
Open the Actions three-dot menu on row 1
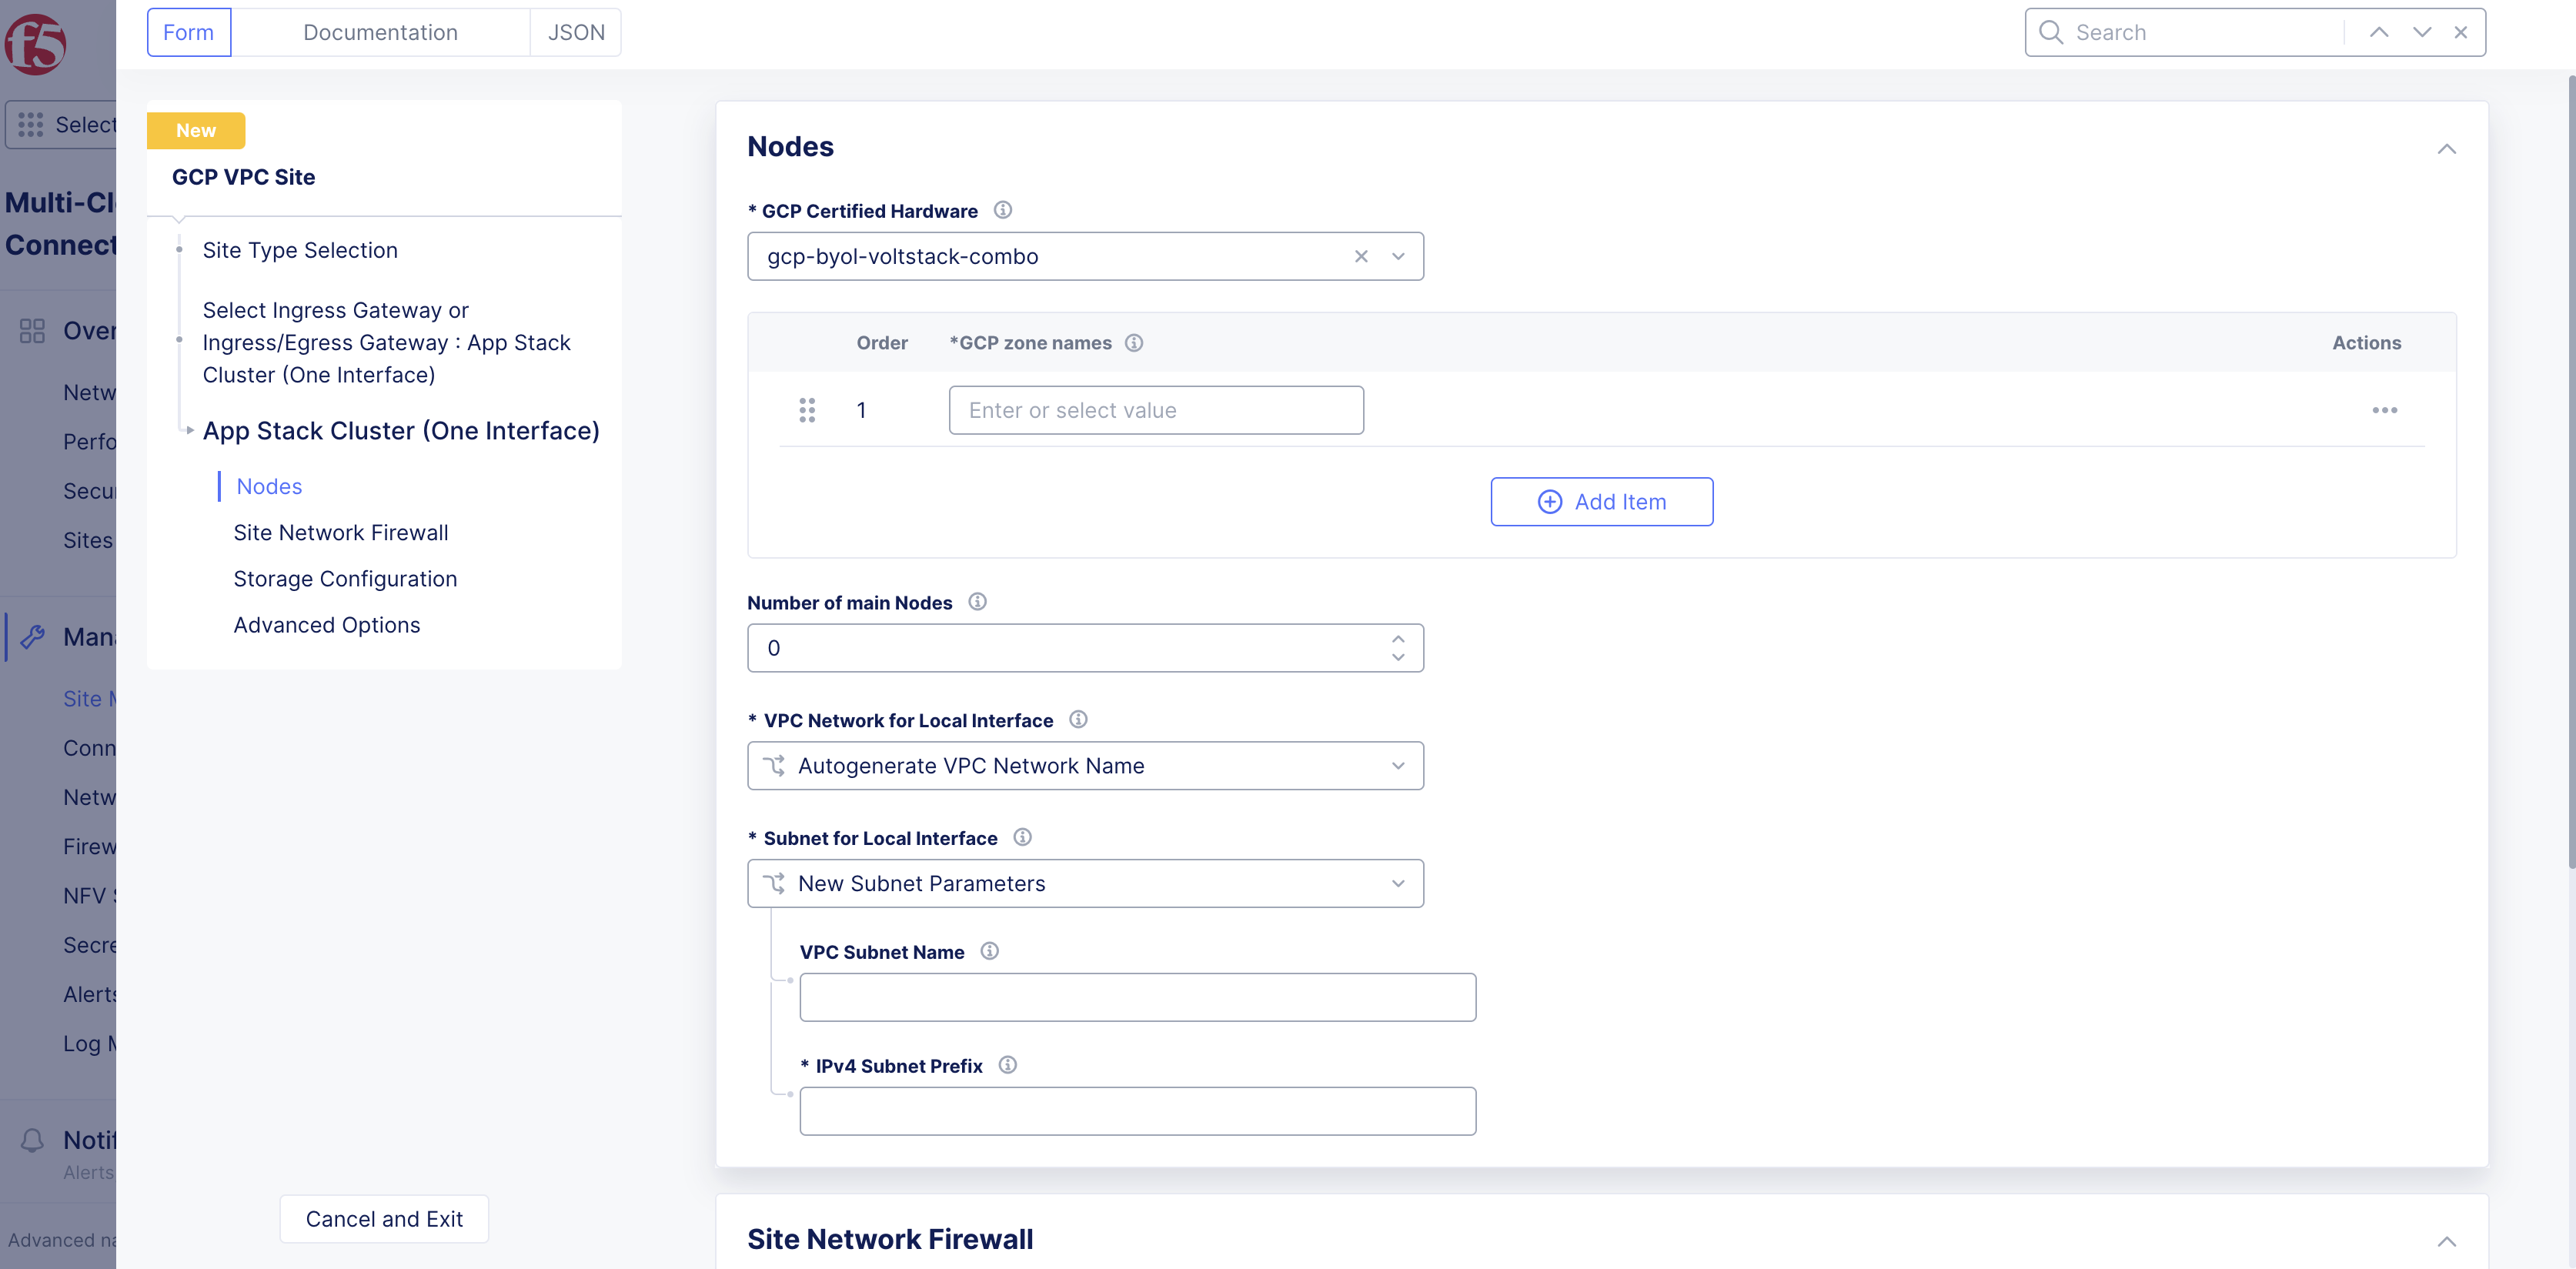[x=2385, y=410]
